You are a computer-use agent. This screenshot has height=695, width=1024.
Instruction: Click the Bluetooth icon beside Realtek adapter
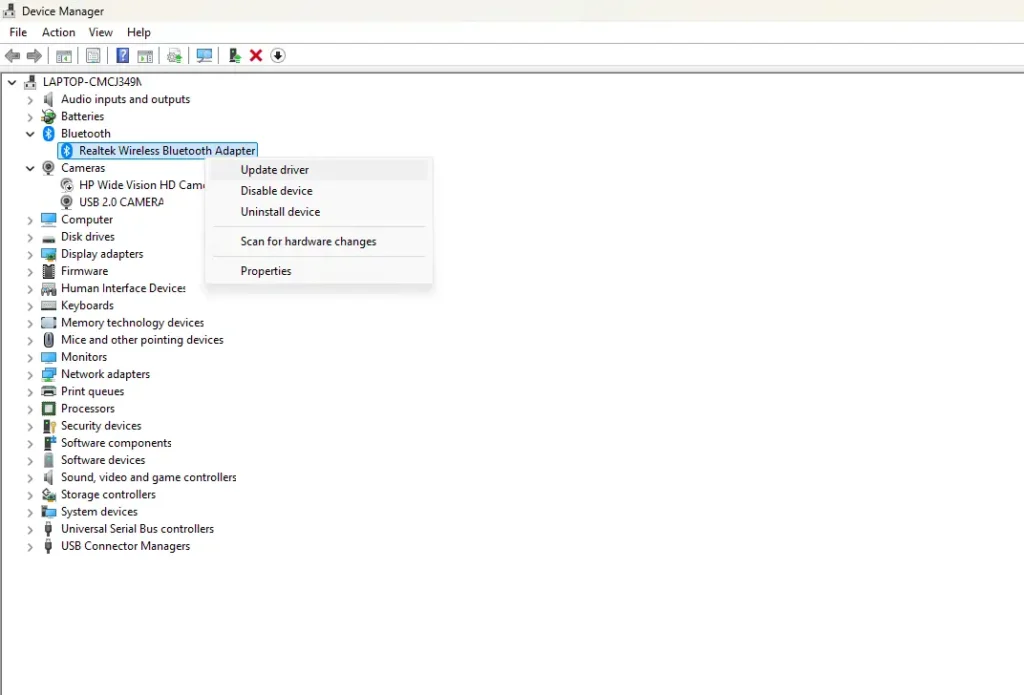click(67, 151)
